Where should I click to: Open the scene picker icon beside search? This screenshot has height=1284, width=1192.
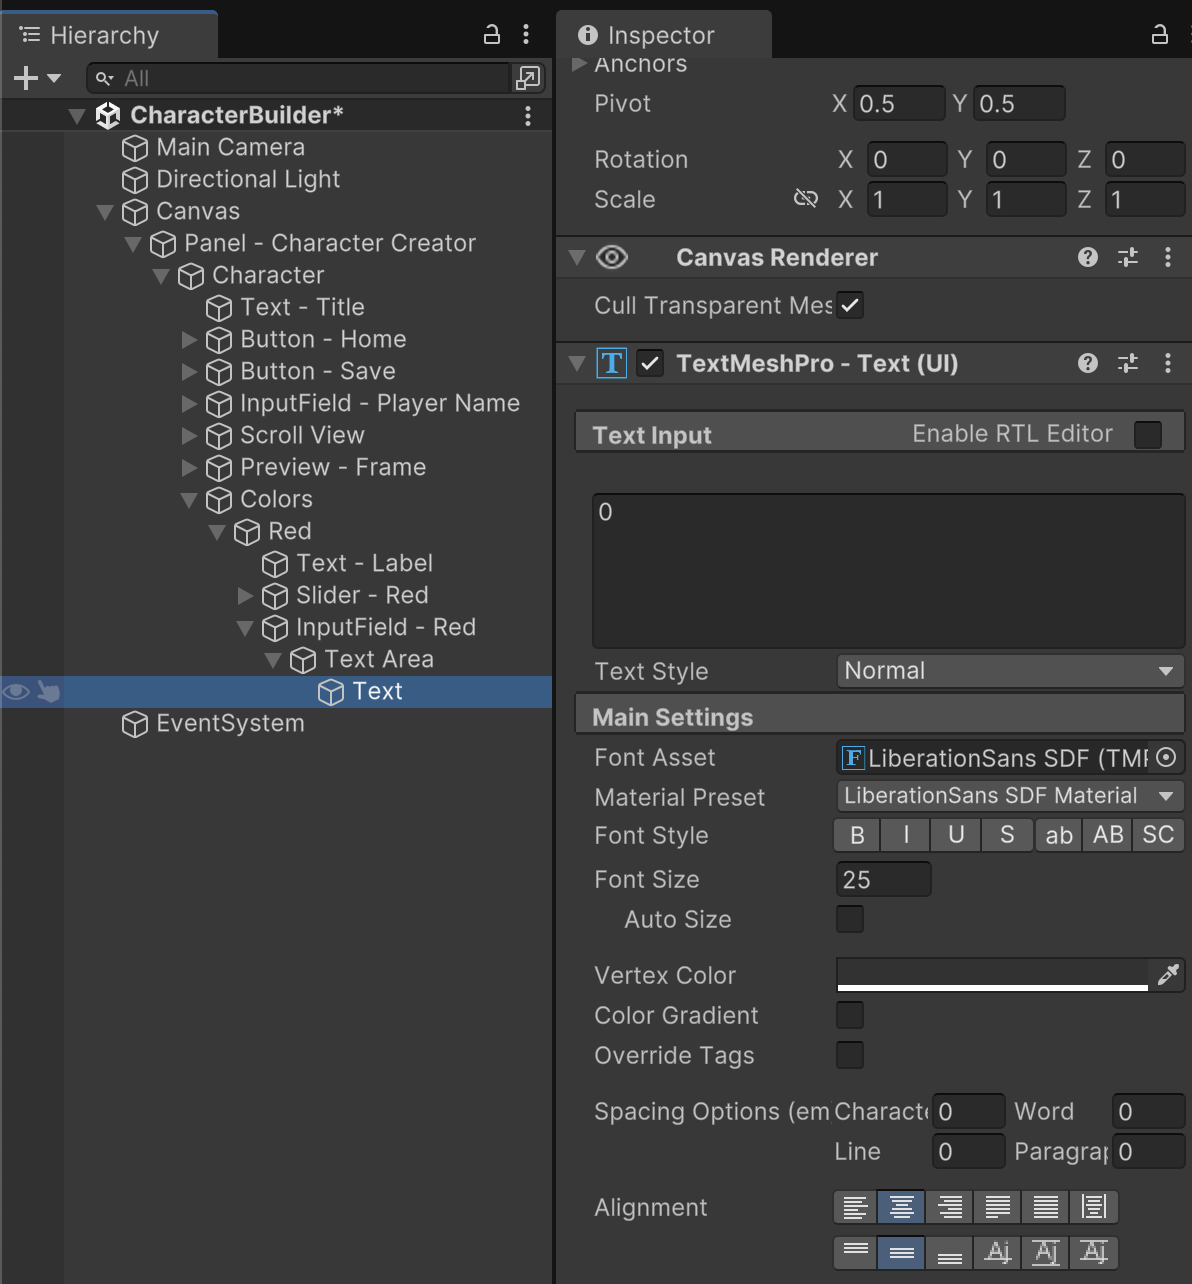pyautogui.click(x=527, y=78)
